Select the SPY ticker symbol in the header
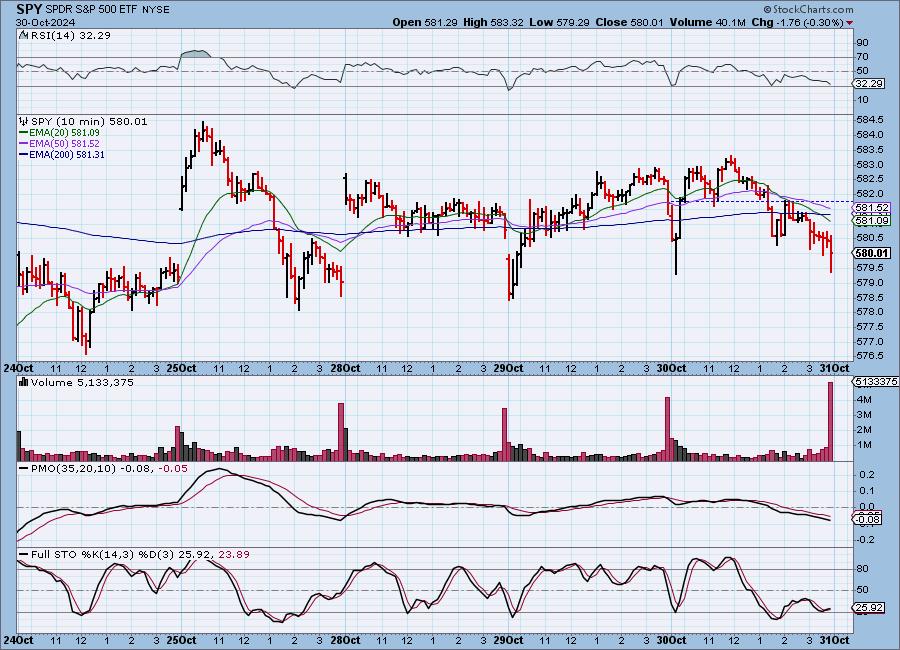Screen dimensions: 900x650 (x=29, y=9)
